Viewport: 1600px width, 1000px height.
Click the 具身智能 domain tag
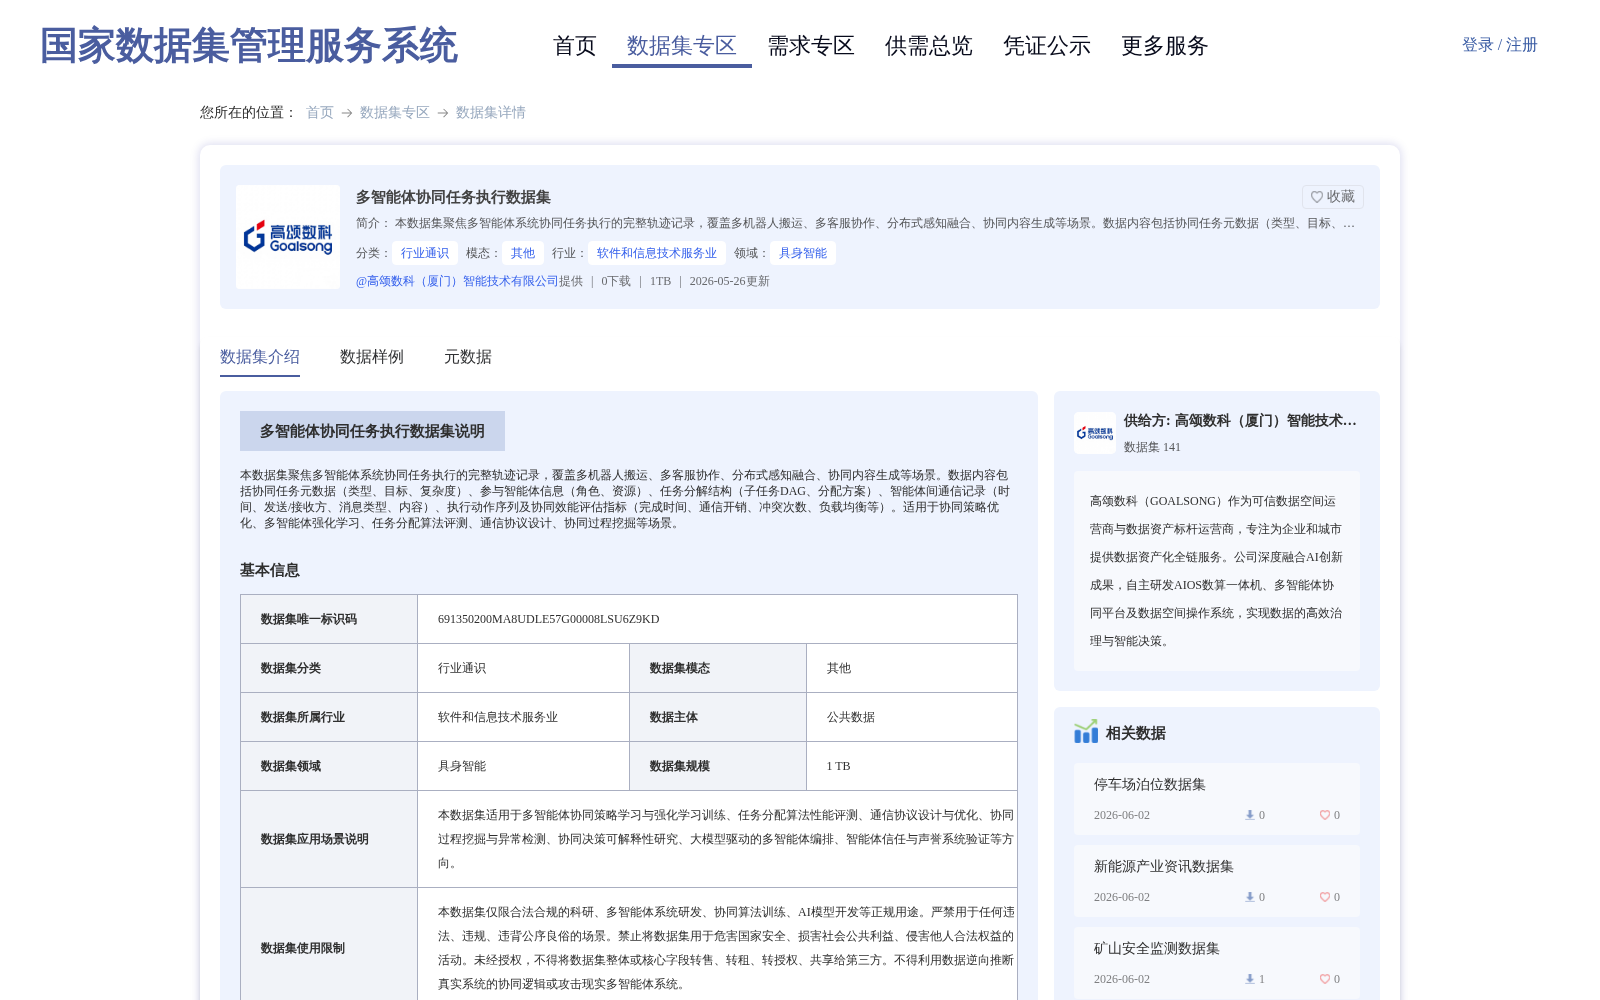[803, 253]
